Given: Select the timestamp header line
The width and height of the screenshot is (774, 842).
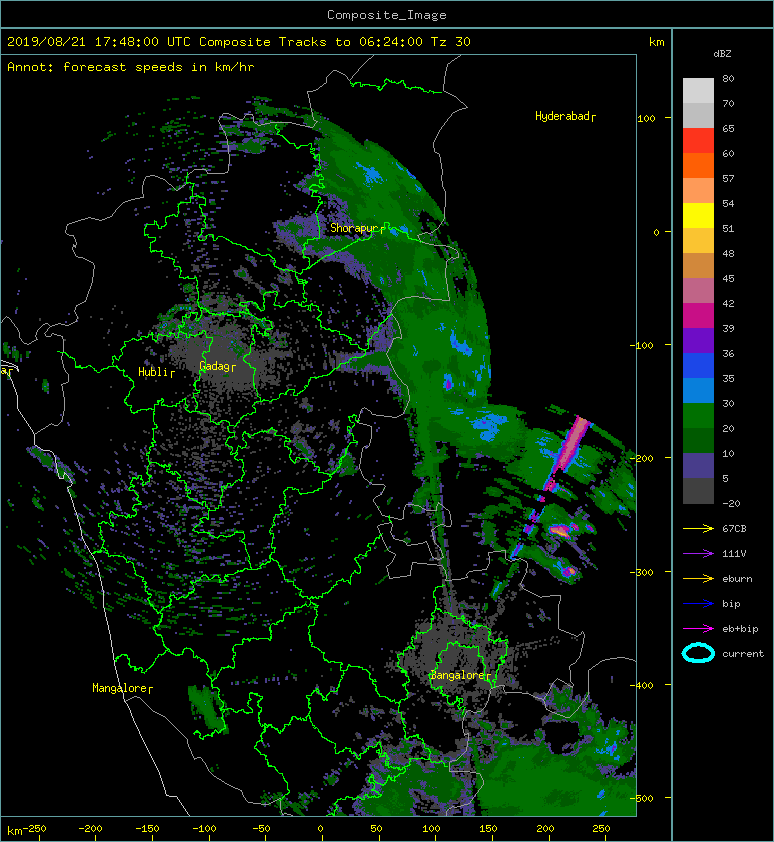Looking at the screenshot, I should (238, 42).
